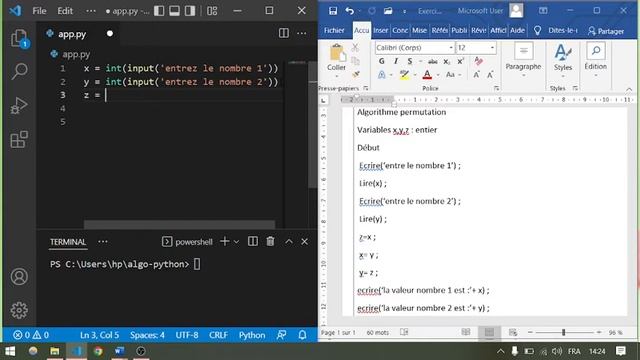Undo last action in Word
Image resolution: width=640 pixels, height=360 pixels.
(x=350, y=11)
